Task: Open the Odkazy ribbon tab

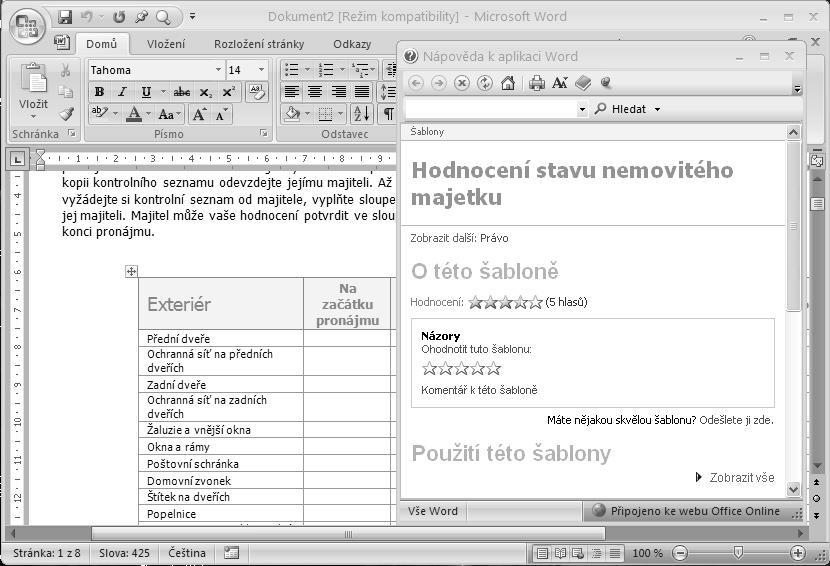Action: pos(352,44)
